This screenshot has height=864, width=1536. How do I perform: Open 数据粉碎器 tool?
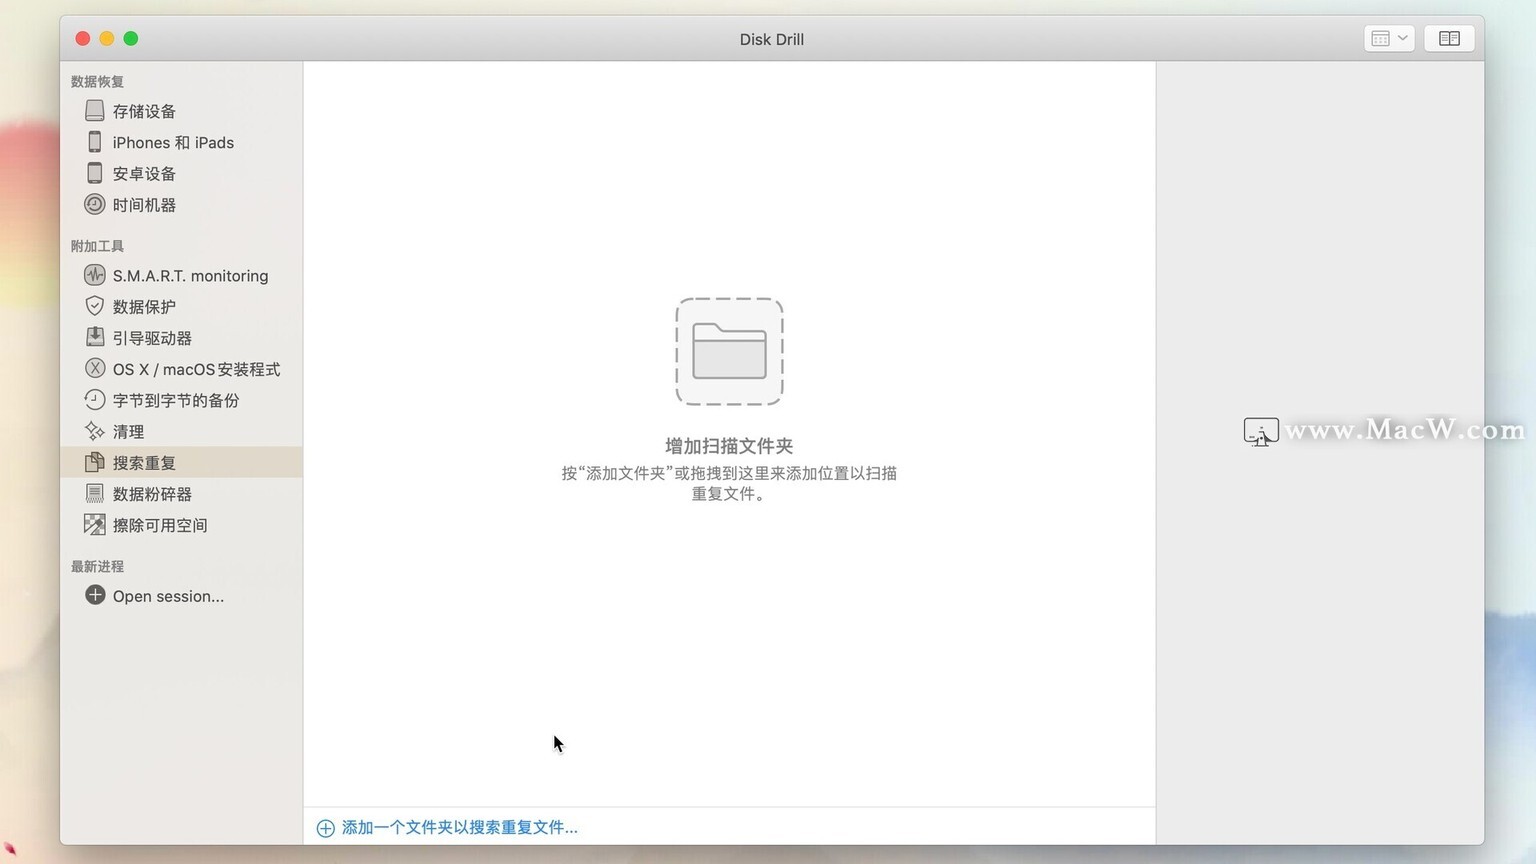(181, 493)
